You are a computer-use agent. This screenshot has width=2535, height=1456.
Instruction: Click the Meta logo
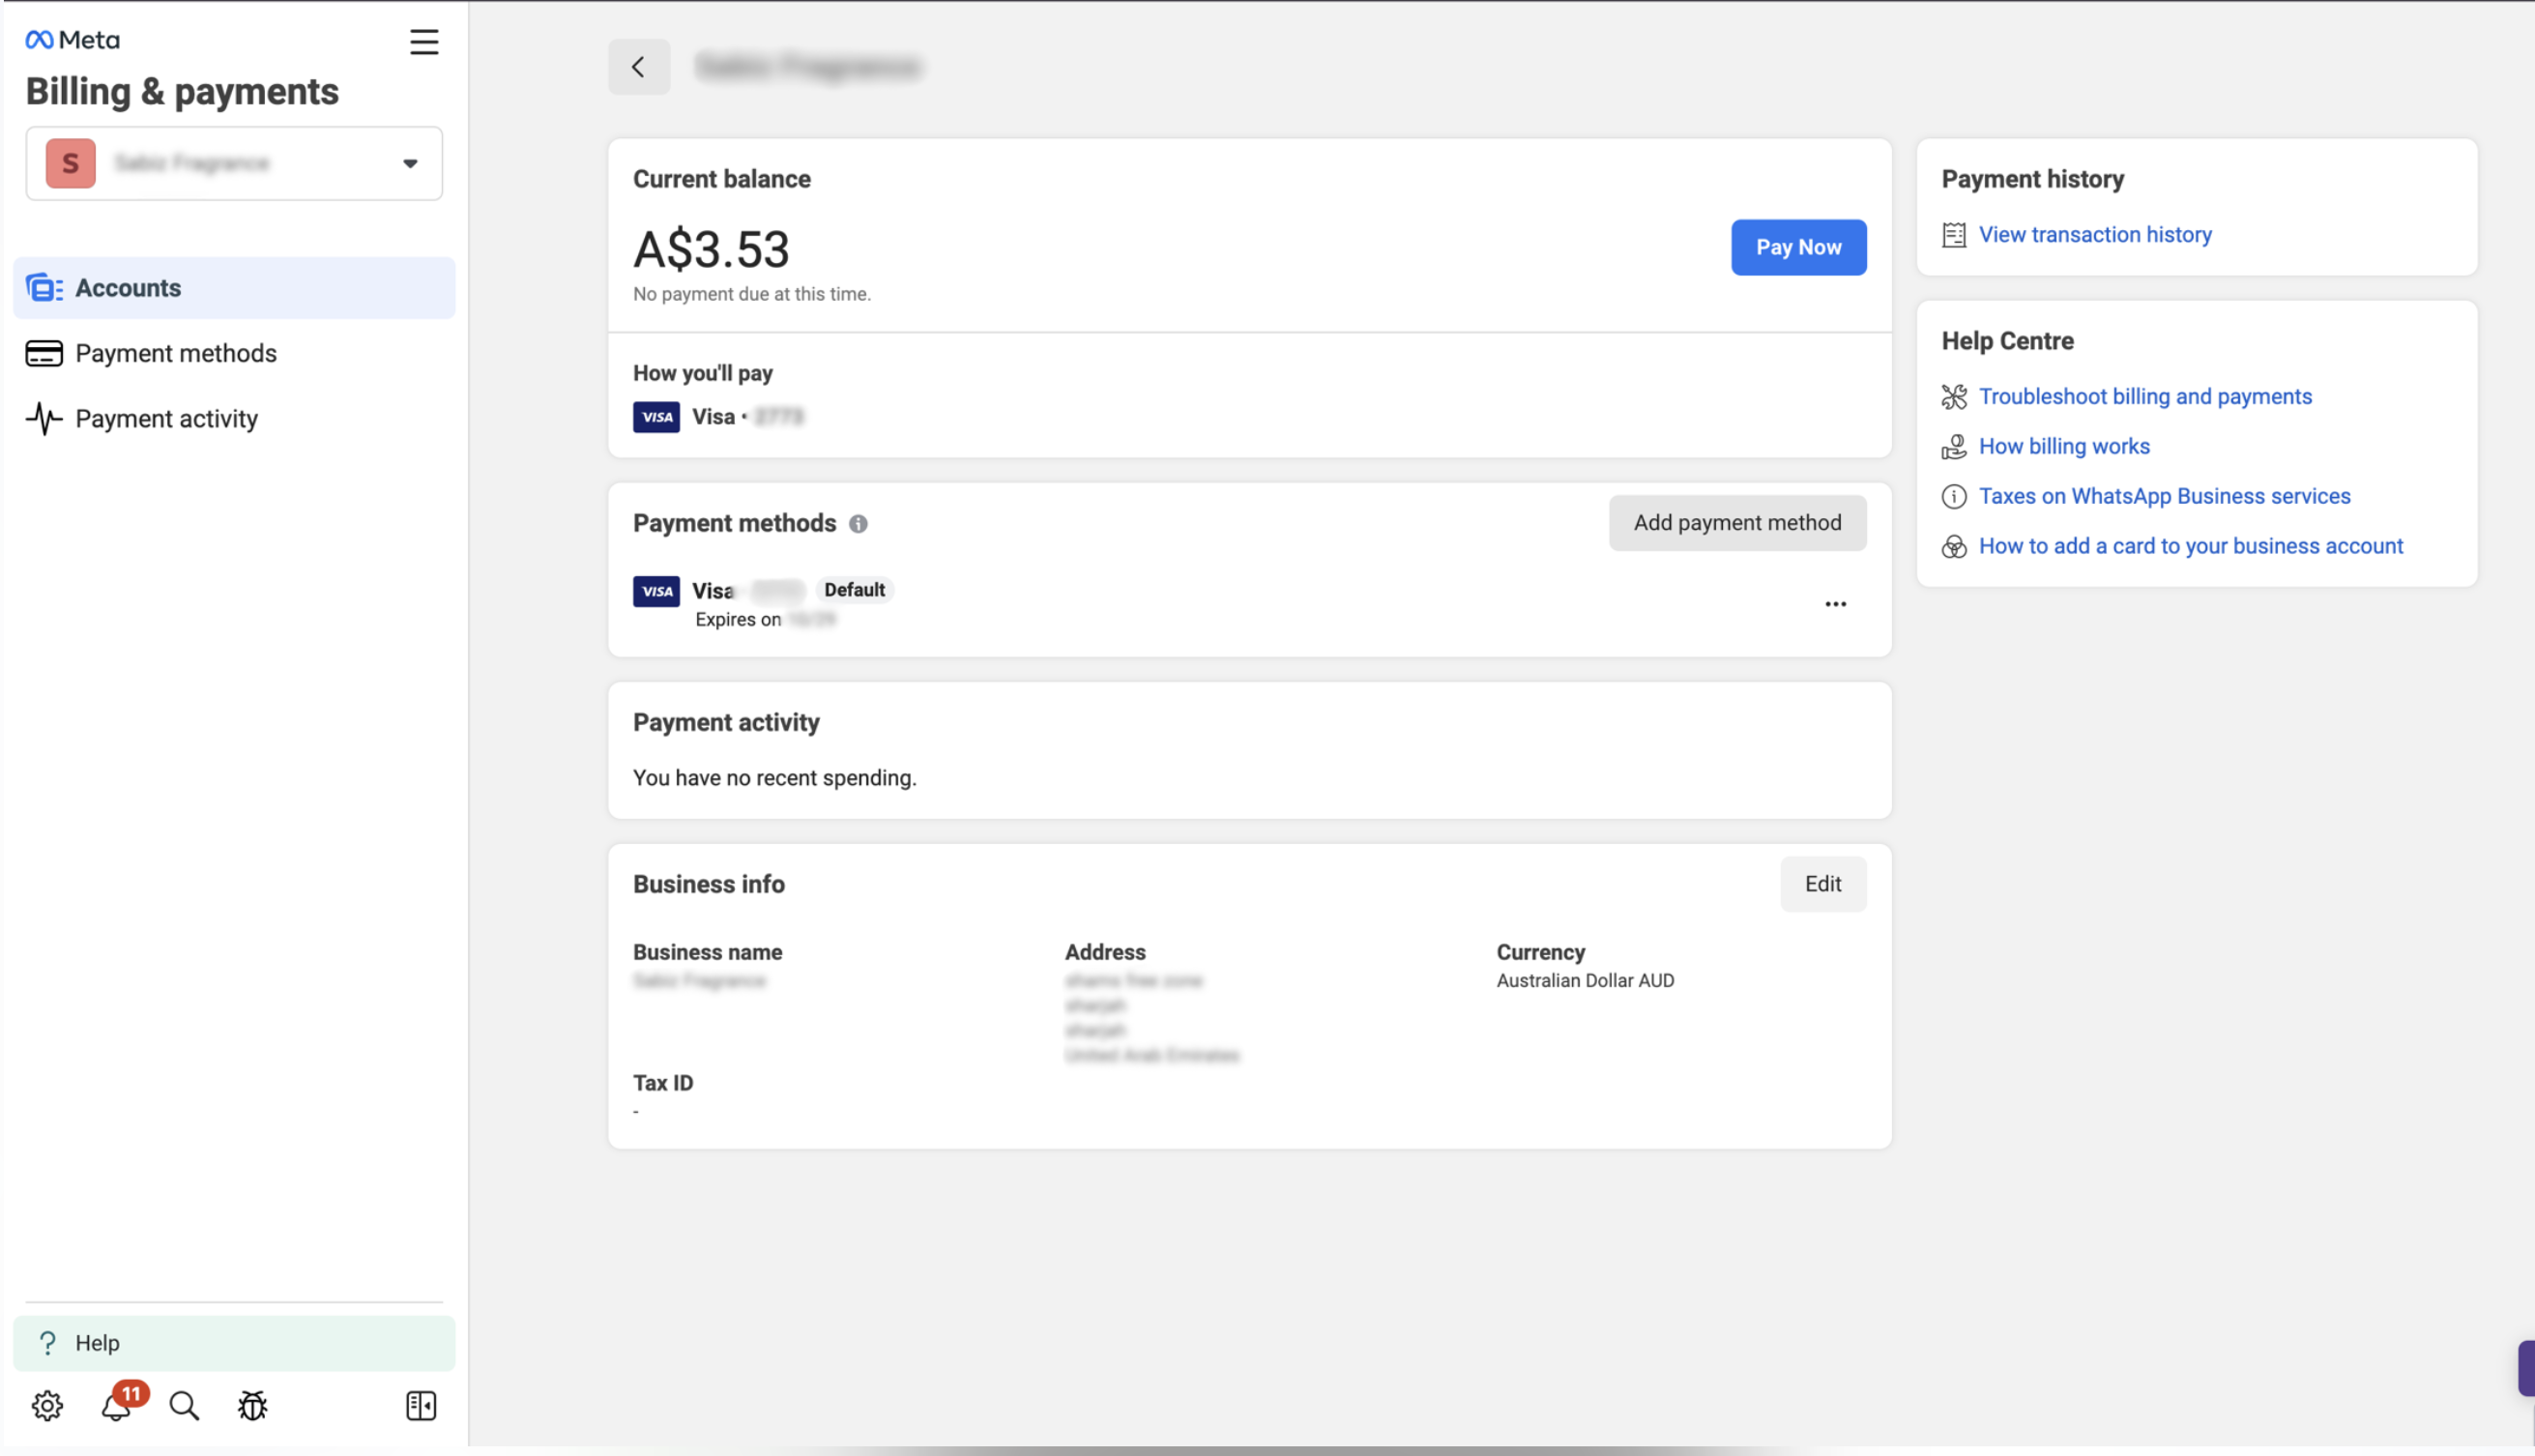pyautogui.click(x=73, y=40)
